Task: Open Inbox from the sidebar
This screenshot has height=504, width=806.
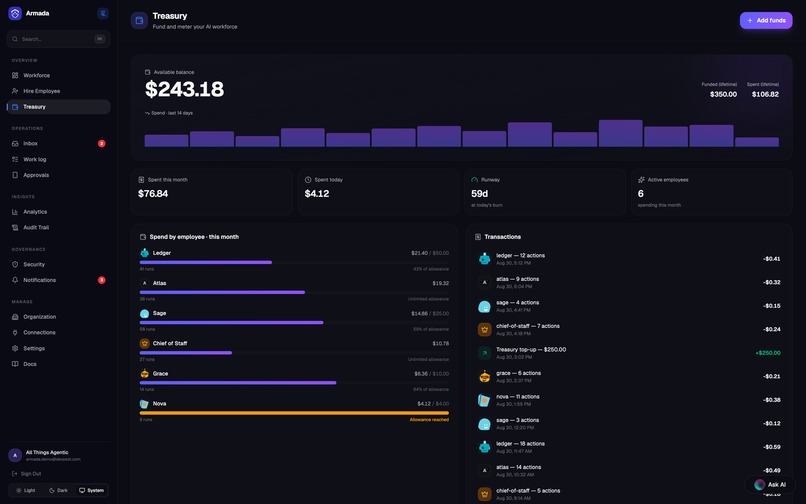Action: click(x=59, y=143)
